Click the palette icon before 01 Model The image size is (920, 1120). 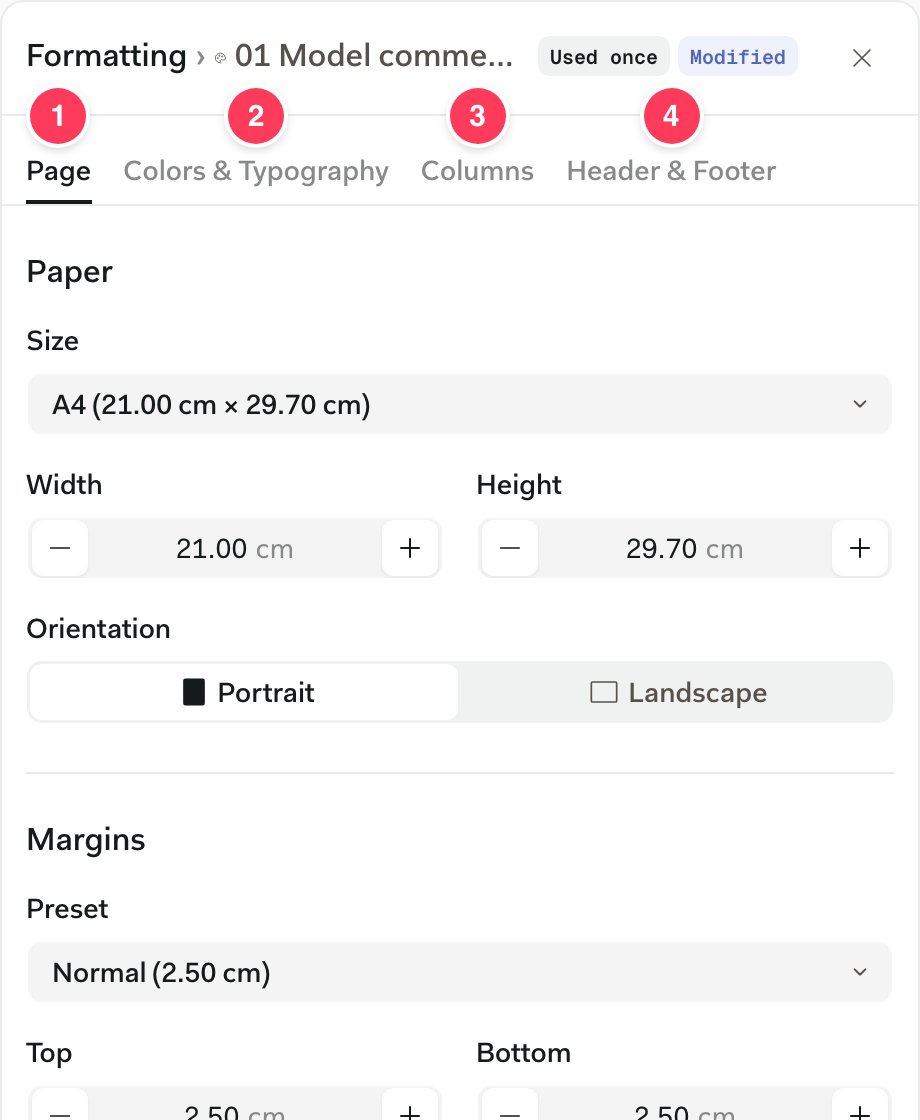coord(221,58)
